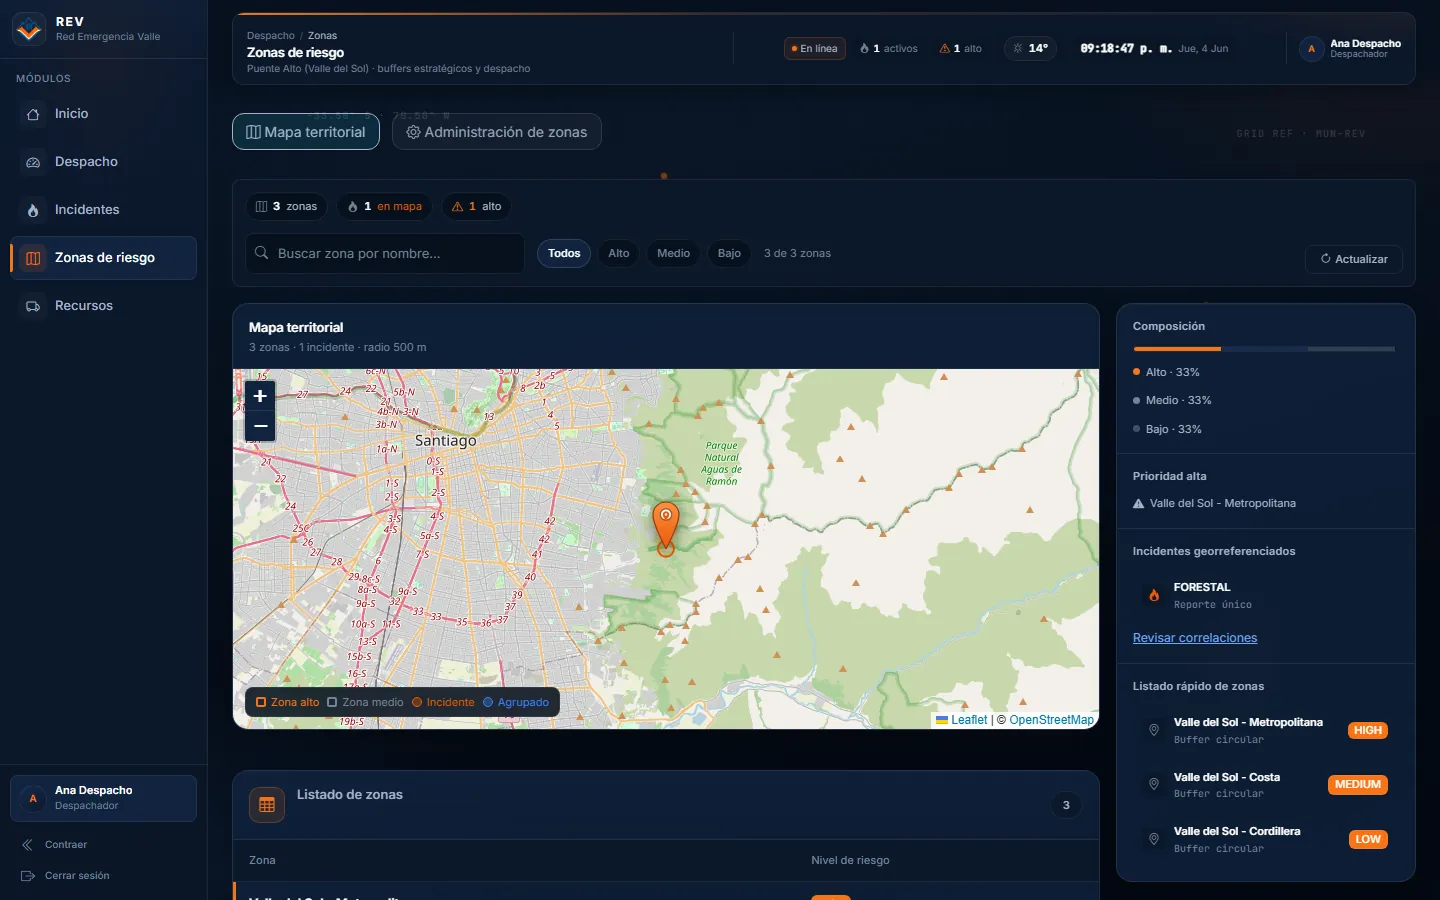The height and width of the screenshot is (900, 1440).
Task: Switch to Administración de zonas tab
Action: 496,132
